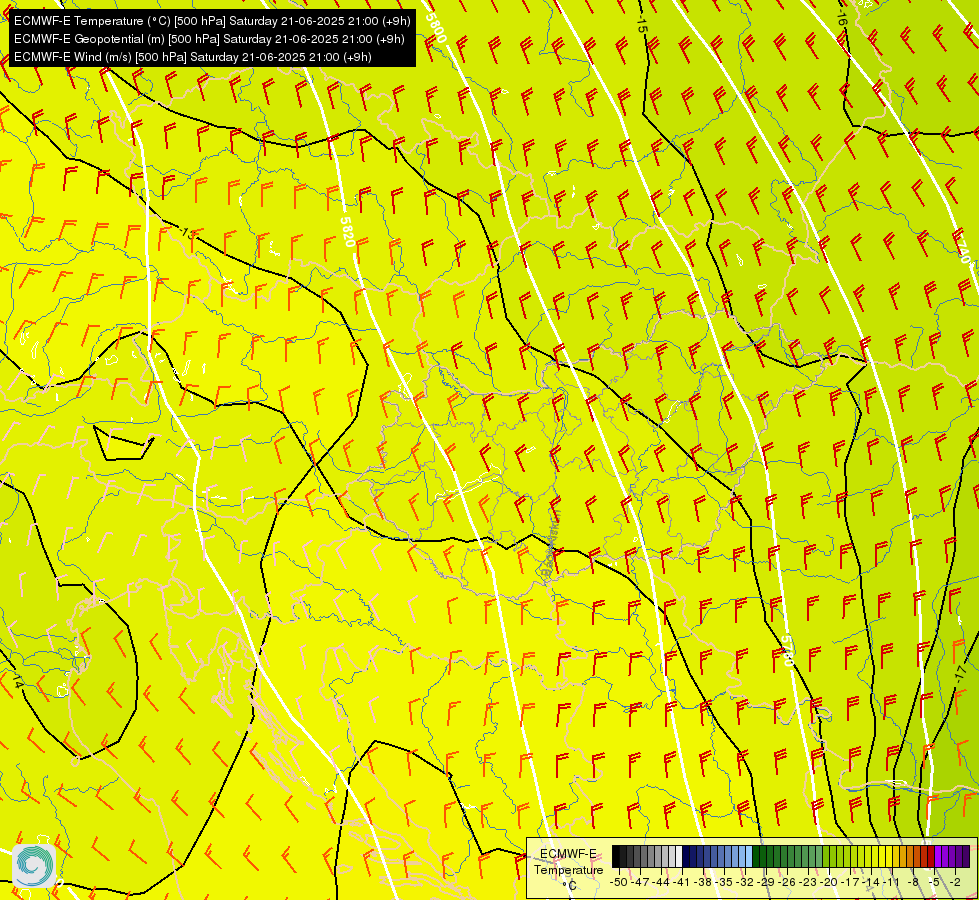
Task: Select the ECMWF-E Wind 500 hPa title line
Action: coord(192,57)
